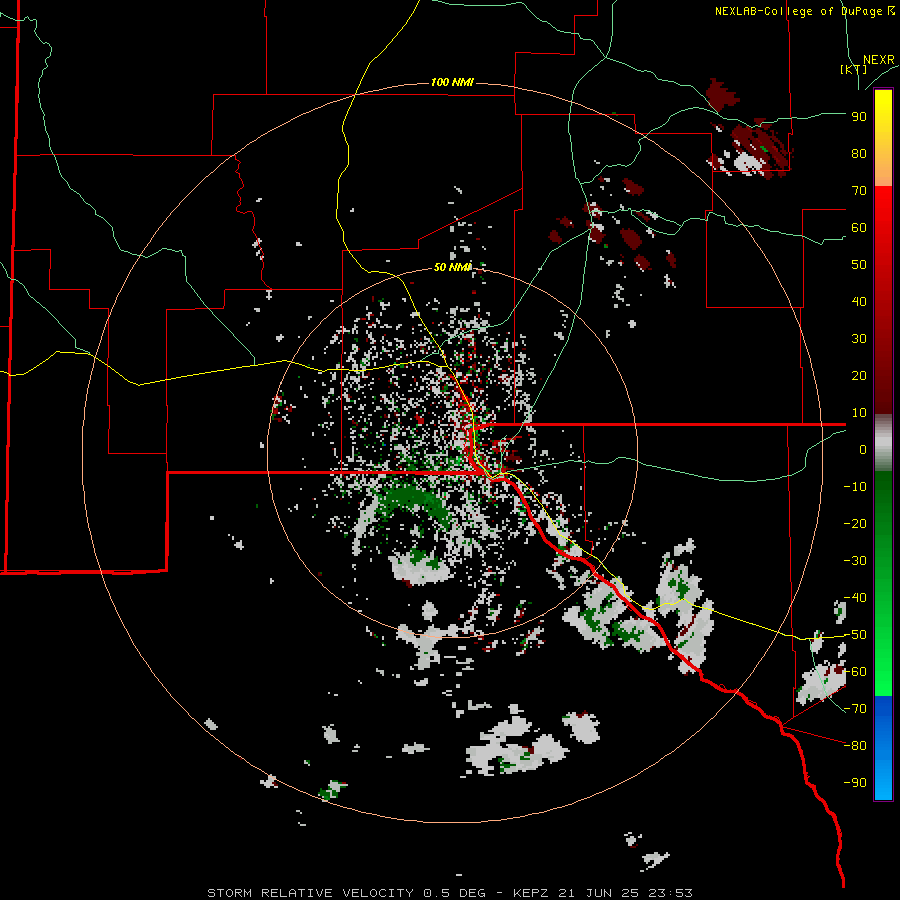This screenshot has height=900, width=900.
Task: Click the '[KT]' units label
Action: point(853,69)
